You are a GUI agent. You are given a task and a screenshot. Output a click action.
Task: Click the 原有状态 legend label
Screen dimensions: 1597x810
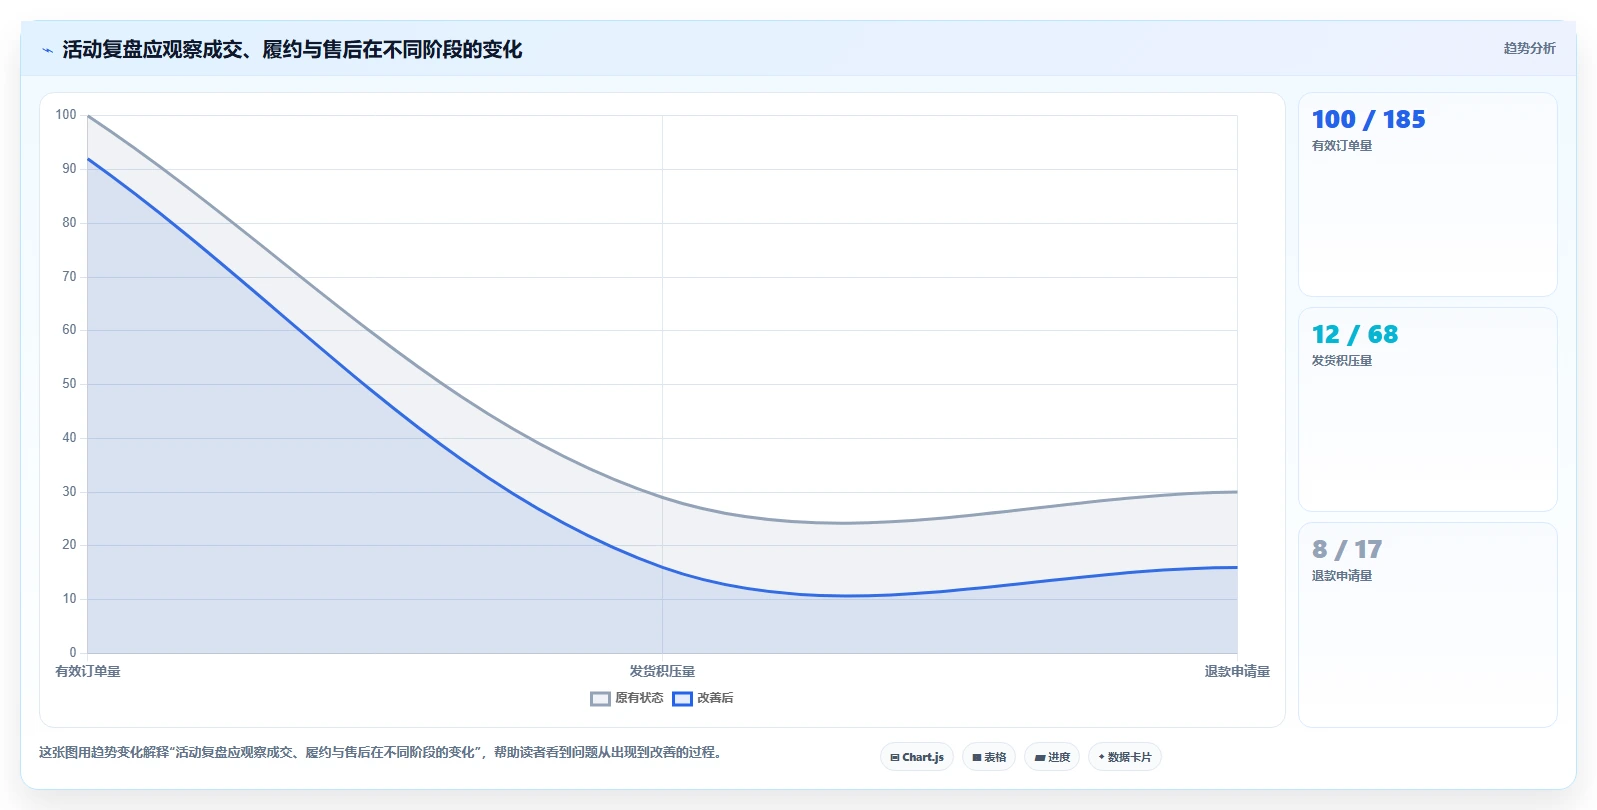tap(639, 698)
